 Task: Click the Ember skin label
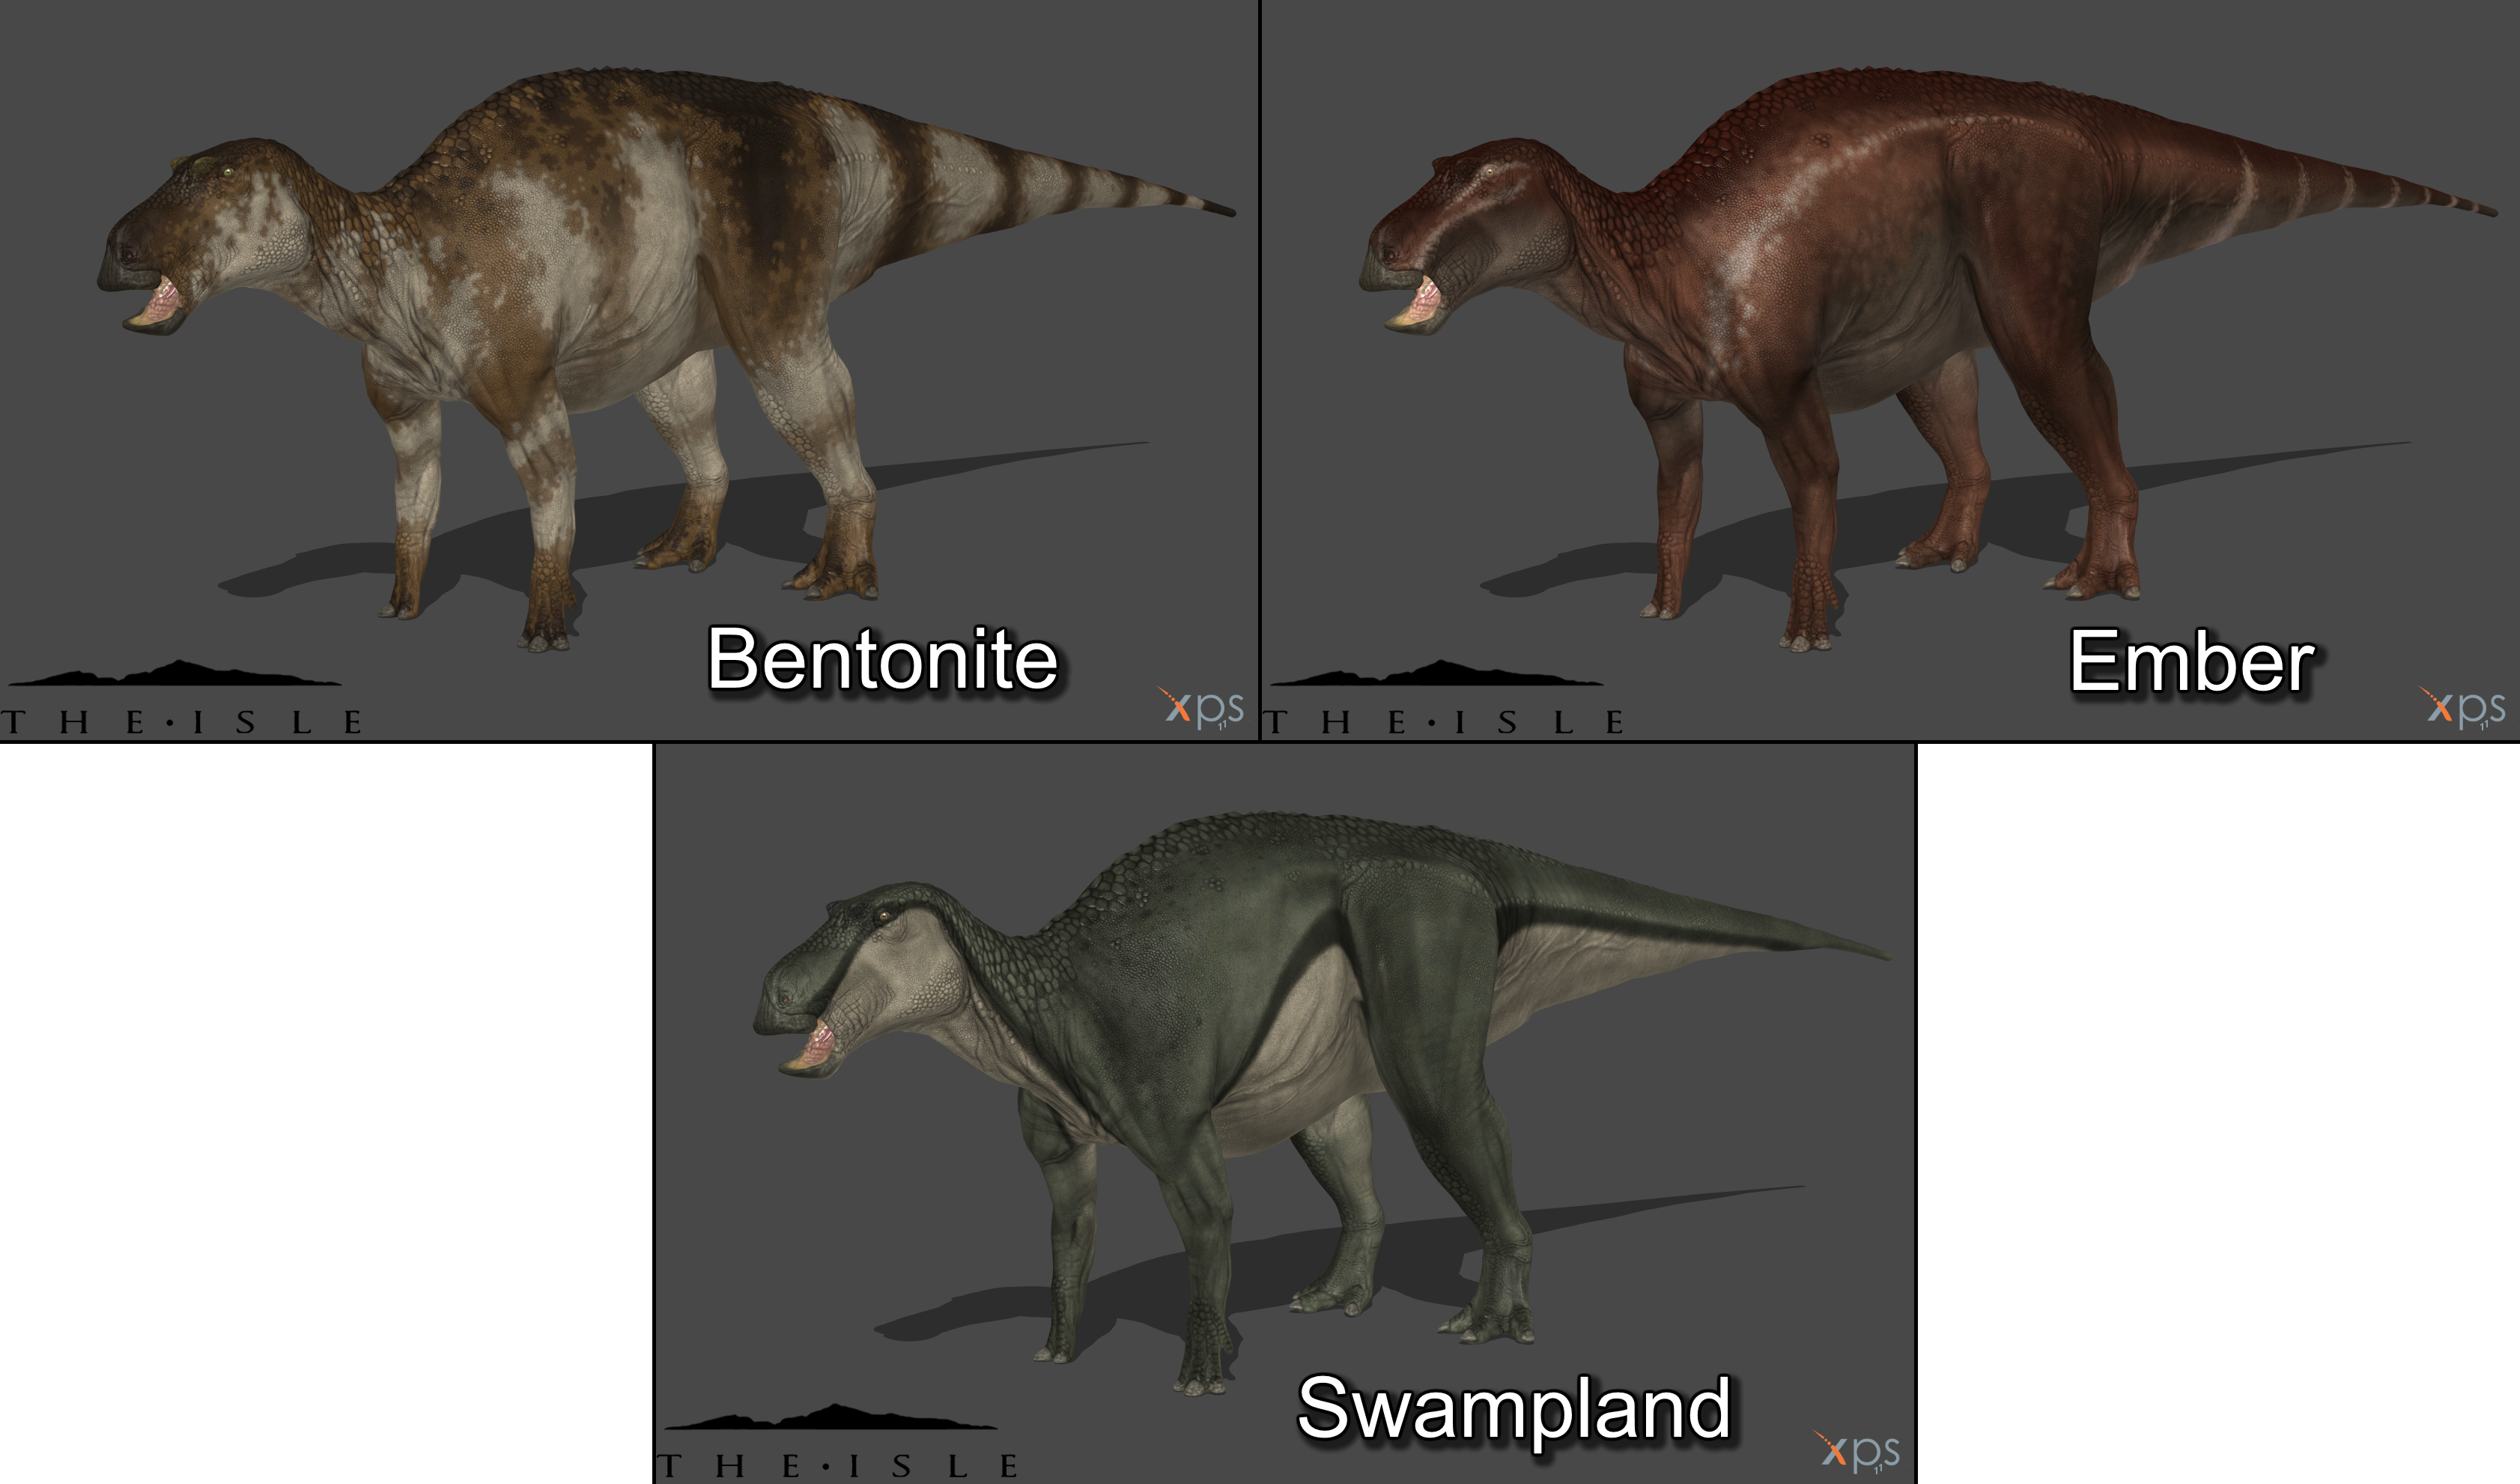pos(2191,661)
